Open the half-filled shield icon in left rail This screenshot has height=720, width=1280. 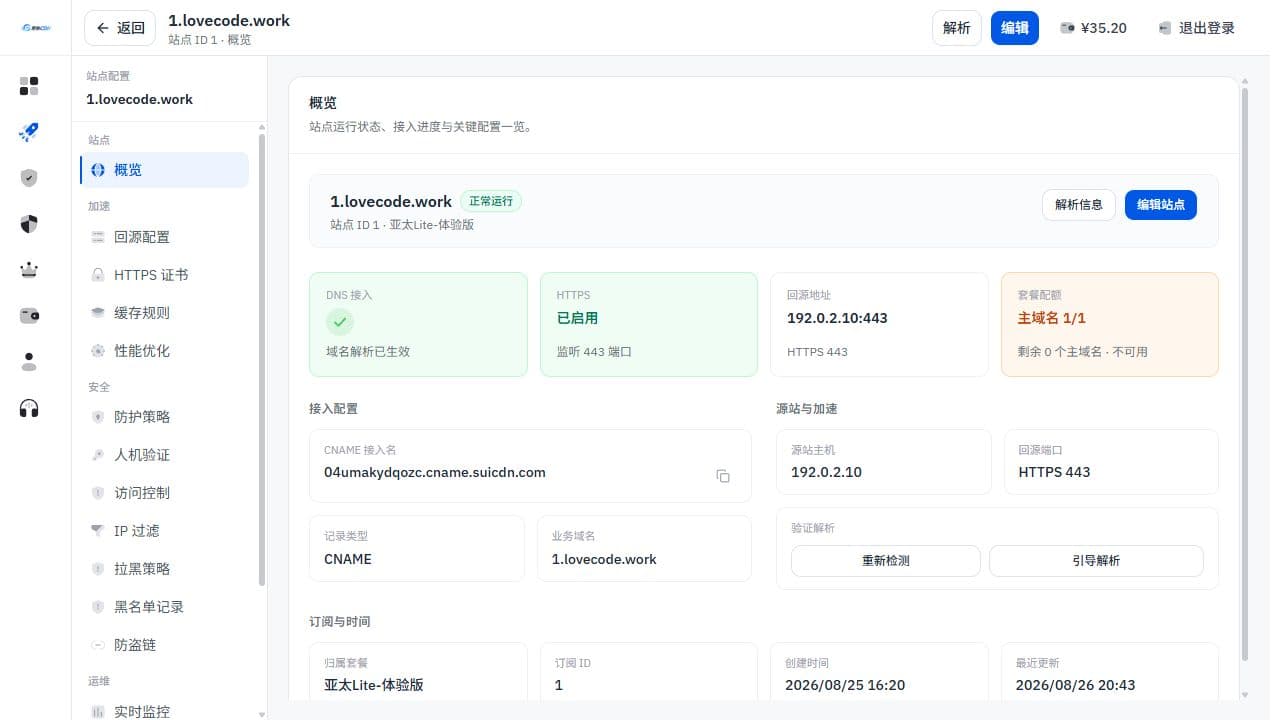tap(29, 224)
